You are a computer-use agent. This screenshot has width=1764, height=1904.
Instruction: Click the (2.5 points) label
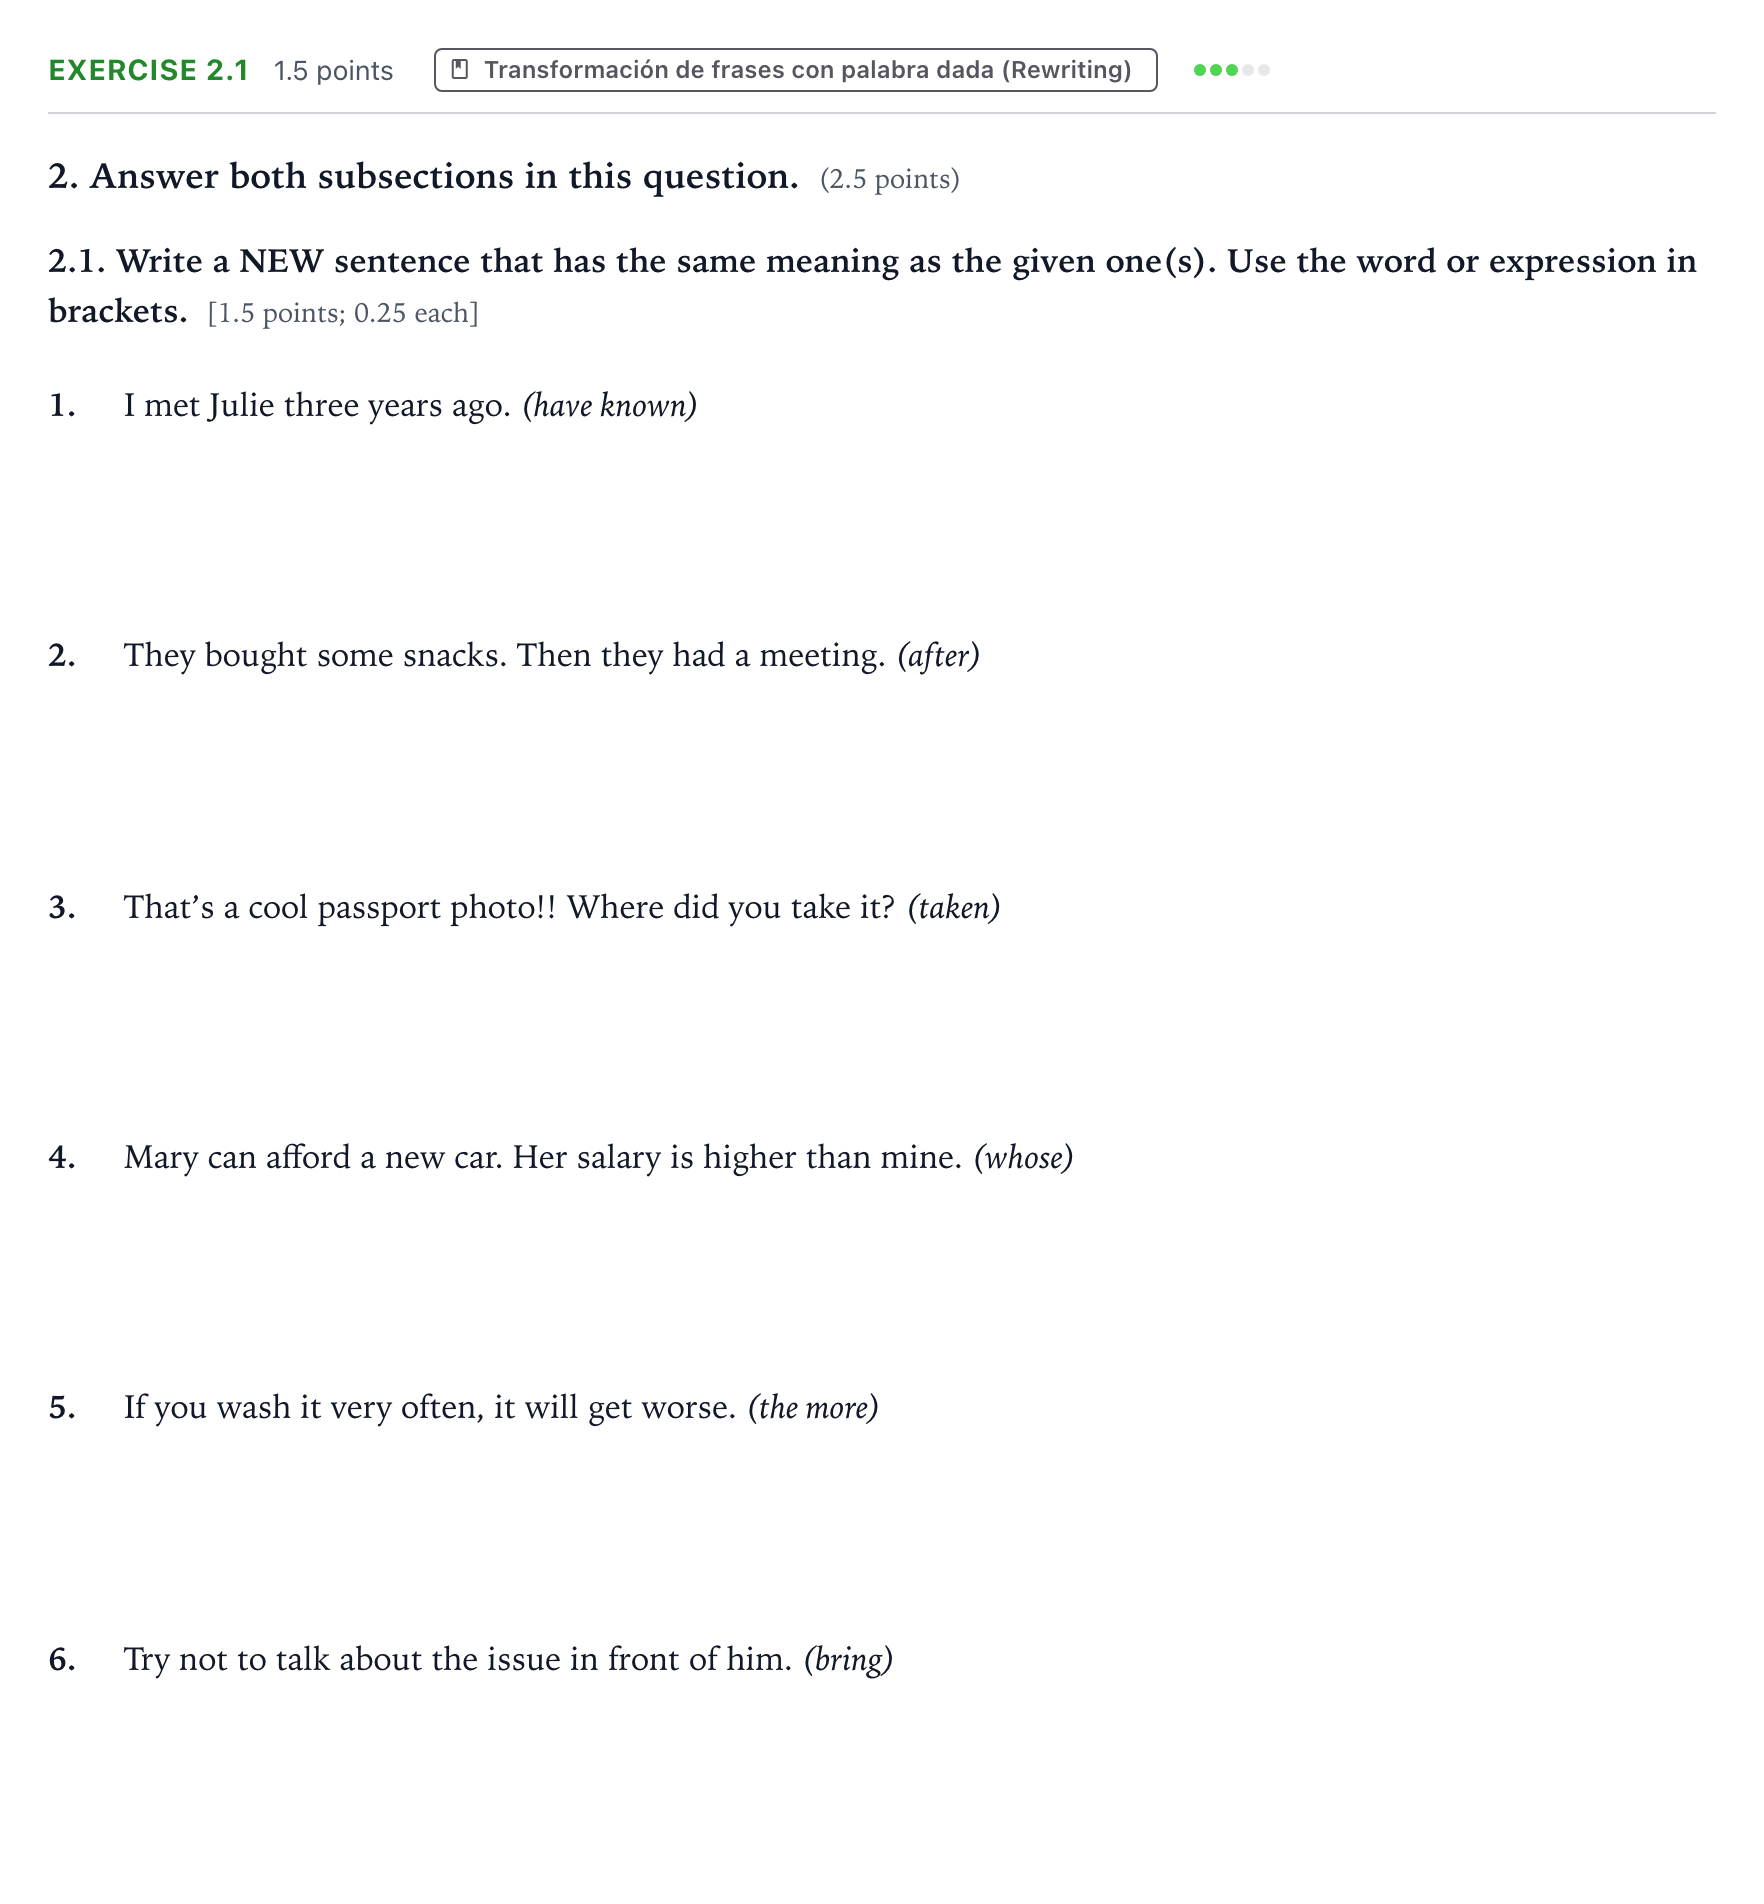click(x=890, y=180)
